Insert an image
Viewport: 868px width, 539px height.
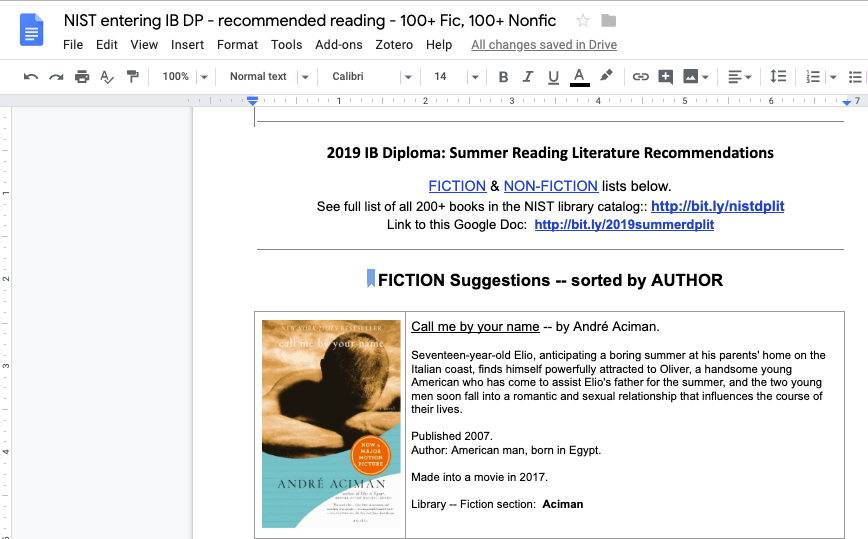(x=690, y=77)
